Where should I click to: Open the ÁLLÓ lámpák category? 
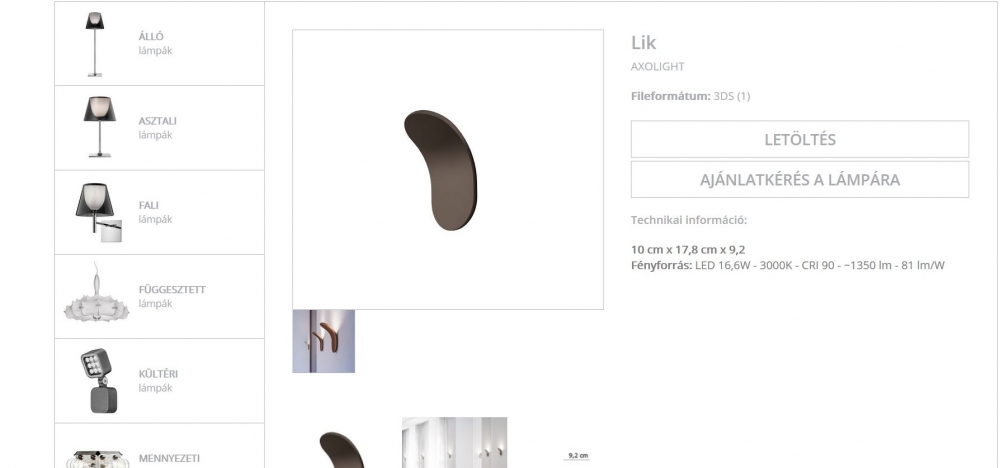155,43
